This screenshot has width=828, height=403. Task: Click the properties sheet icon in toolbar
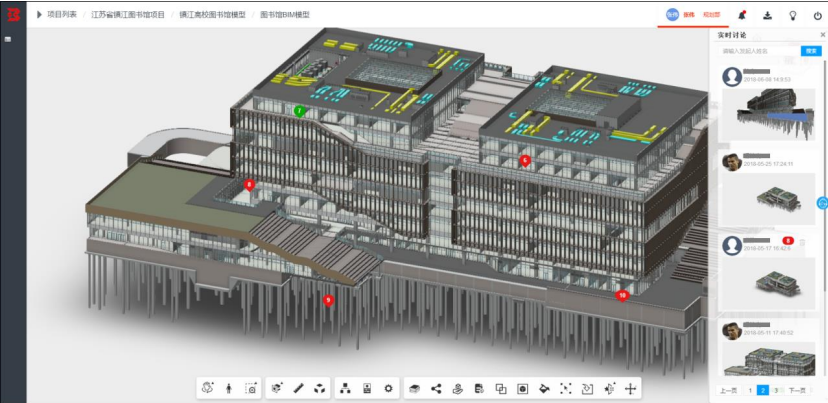[367, 388]
